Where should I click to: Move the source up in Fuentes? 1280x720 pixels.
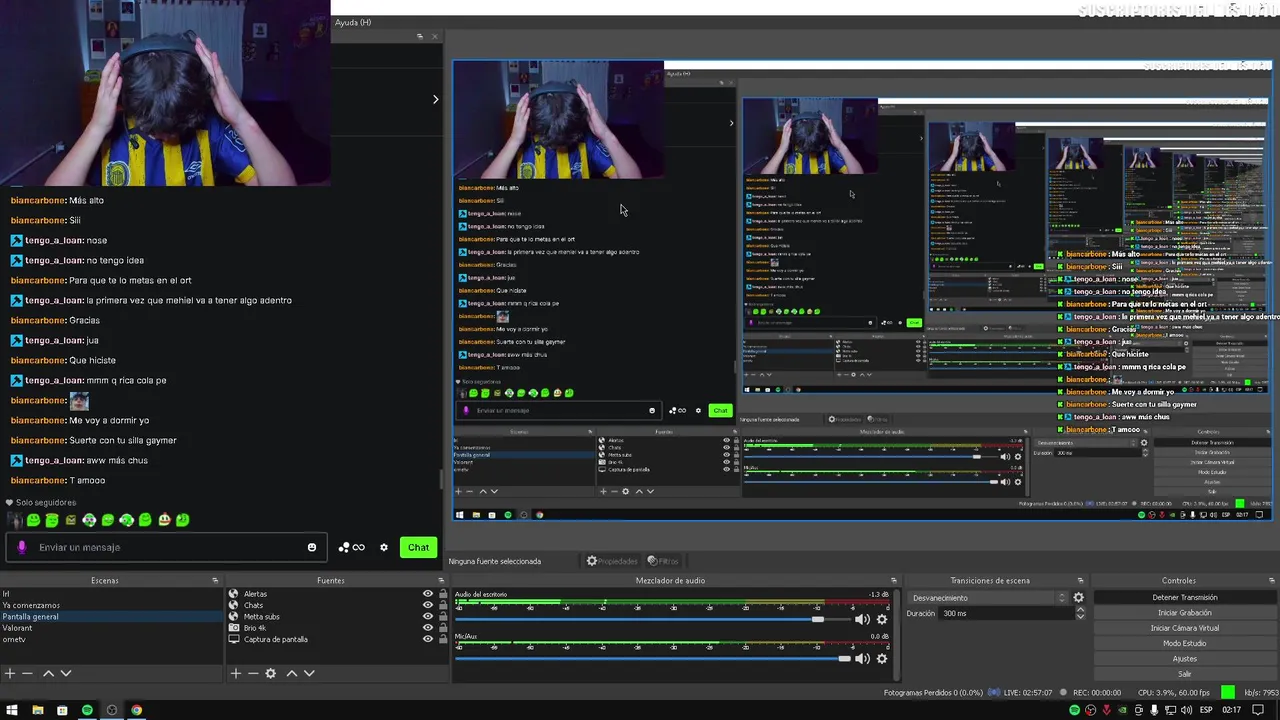pyautogui.click(x=292, y=674)
